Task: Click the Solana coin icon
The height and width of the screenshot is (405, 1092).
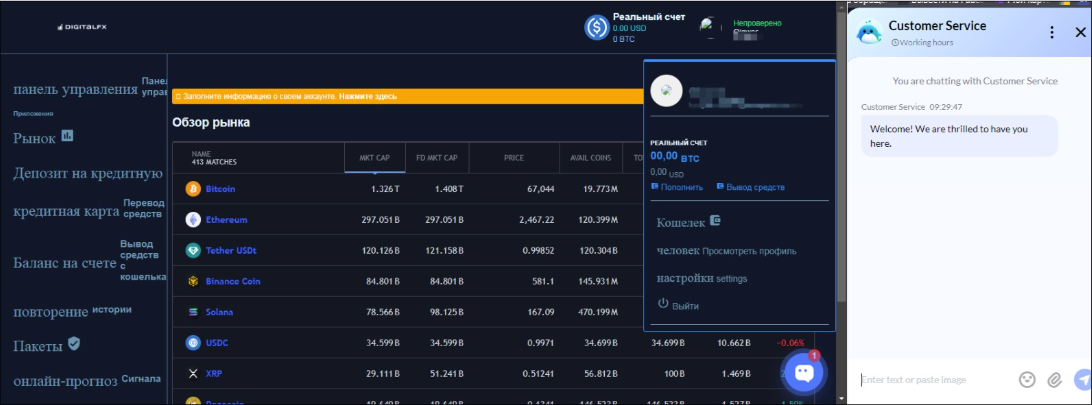Action: click(193, 312)
